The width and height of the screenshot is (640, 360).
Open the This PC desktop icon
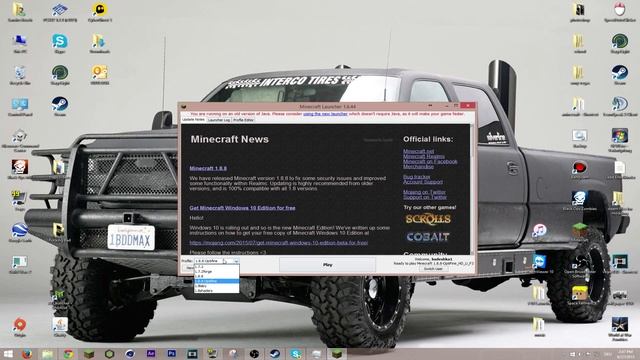click(20, 43)
